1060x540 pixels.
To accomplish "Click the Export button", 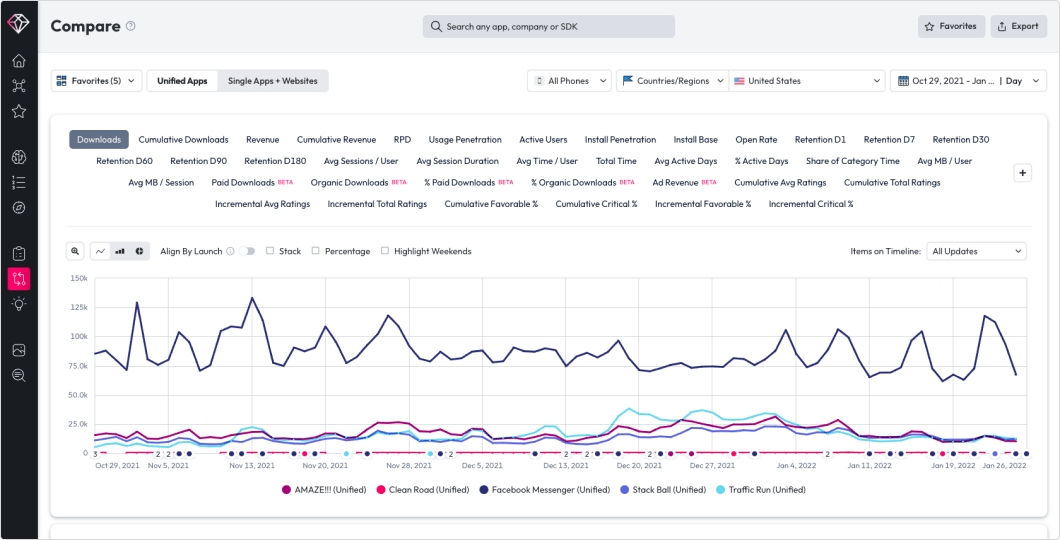I will point(1018,26).
